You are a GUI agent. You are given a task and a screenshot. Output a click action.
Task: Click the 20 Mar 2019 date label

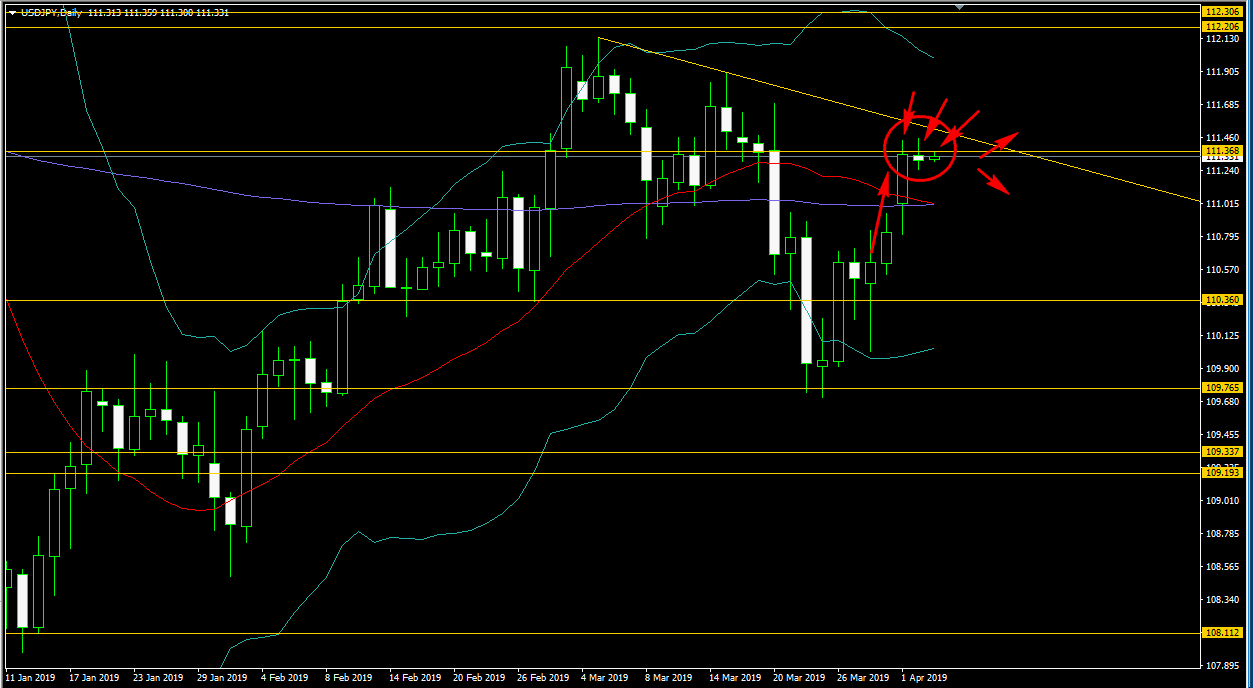tap(798, 678)
